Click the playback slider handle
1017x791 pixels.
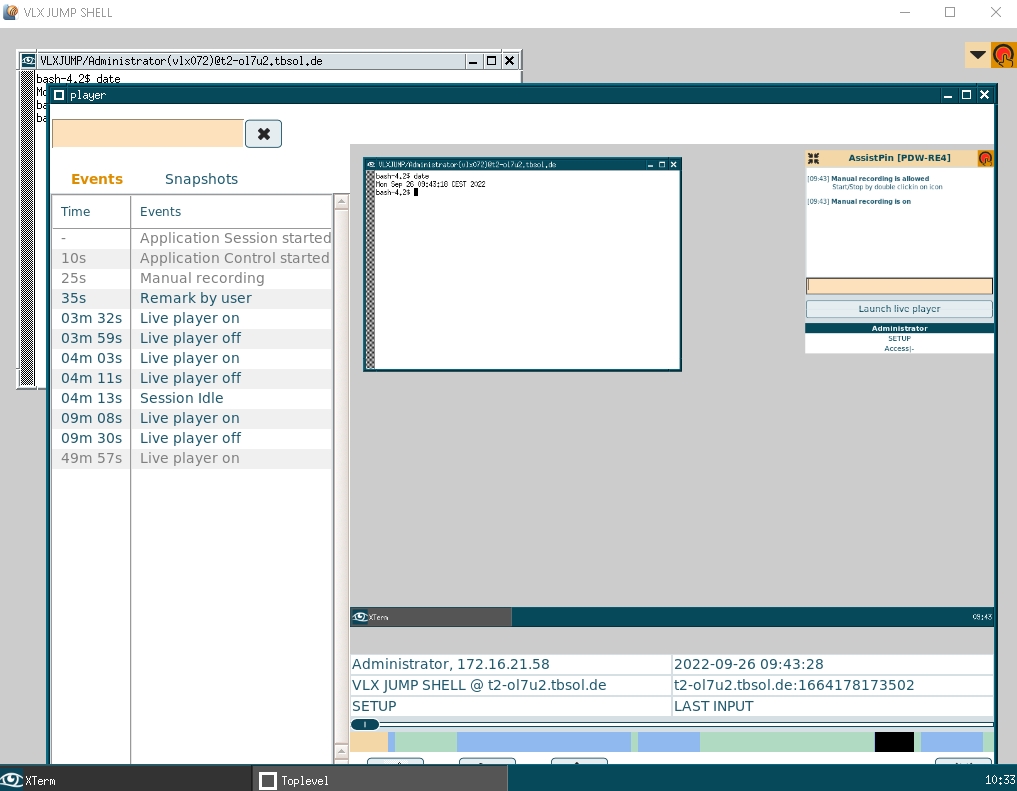[365, 724]
